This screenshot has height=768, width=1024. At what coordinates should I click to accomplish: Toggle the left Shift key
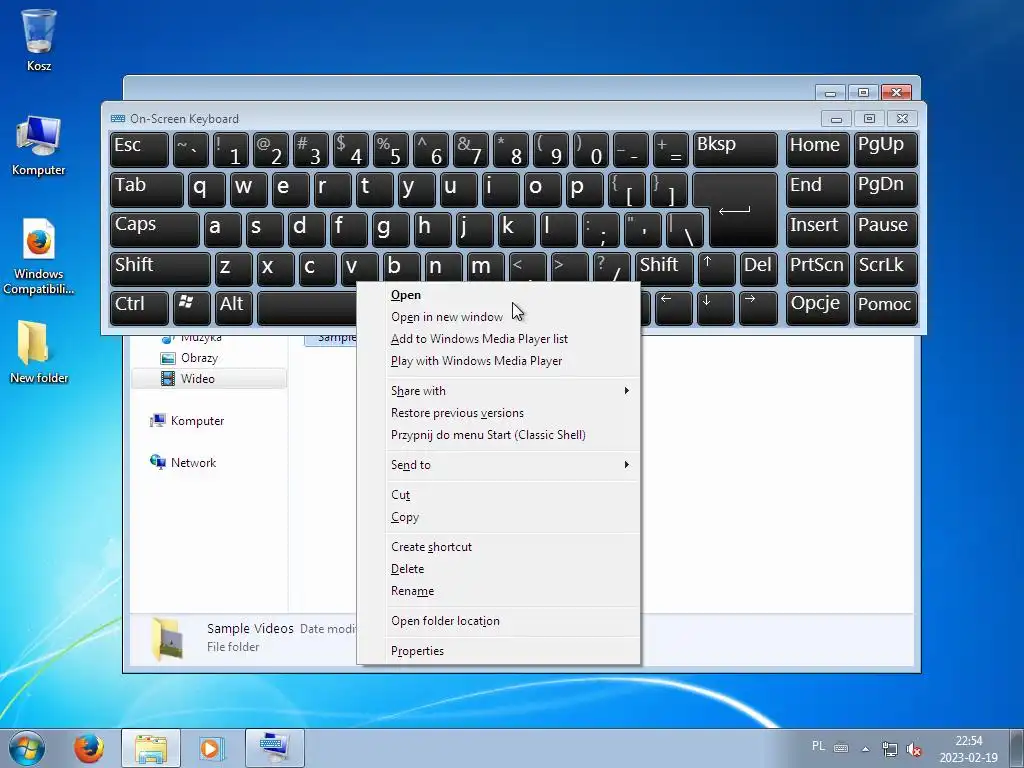(x=160, y=269)
